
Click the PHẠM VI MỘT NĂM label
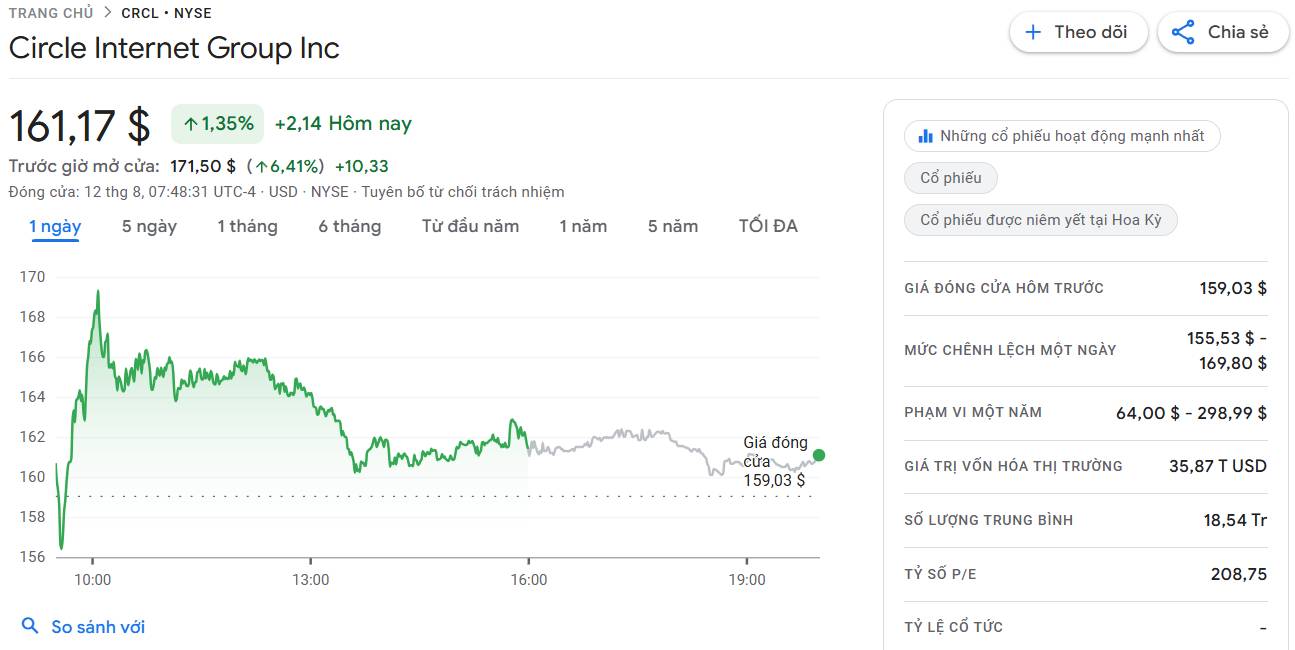coord(973,412)
